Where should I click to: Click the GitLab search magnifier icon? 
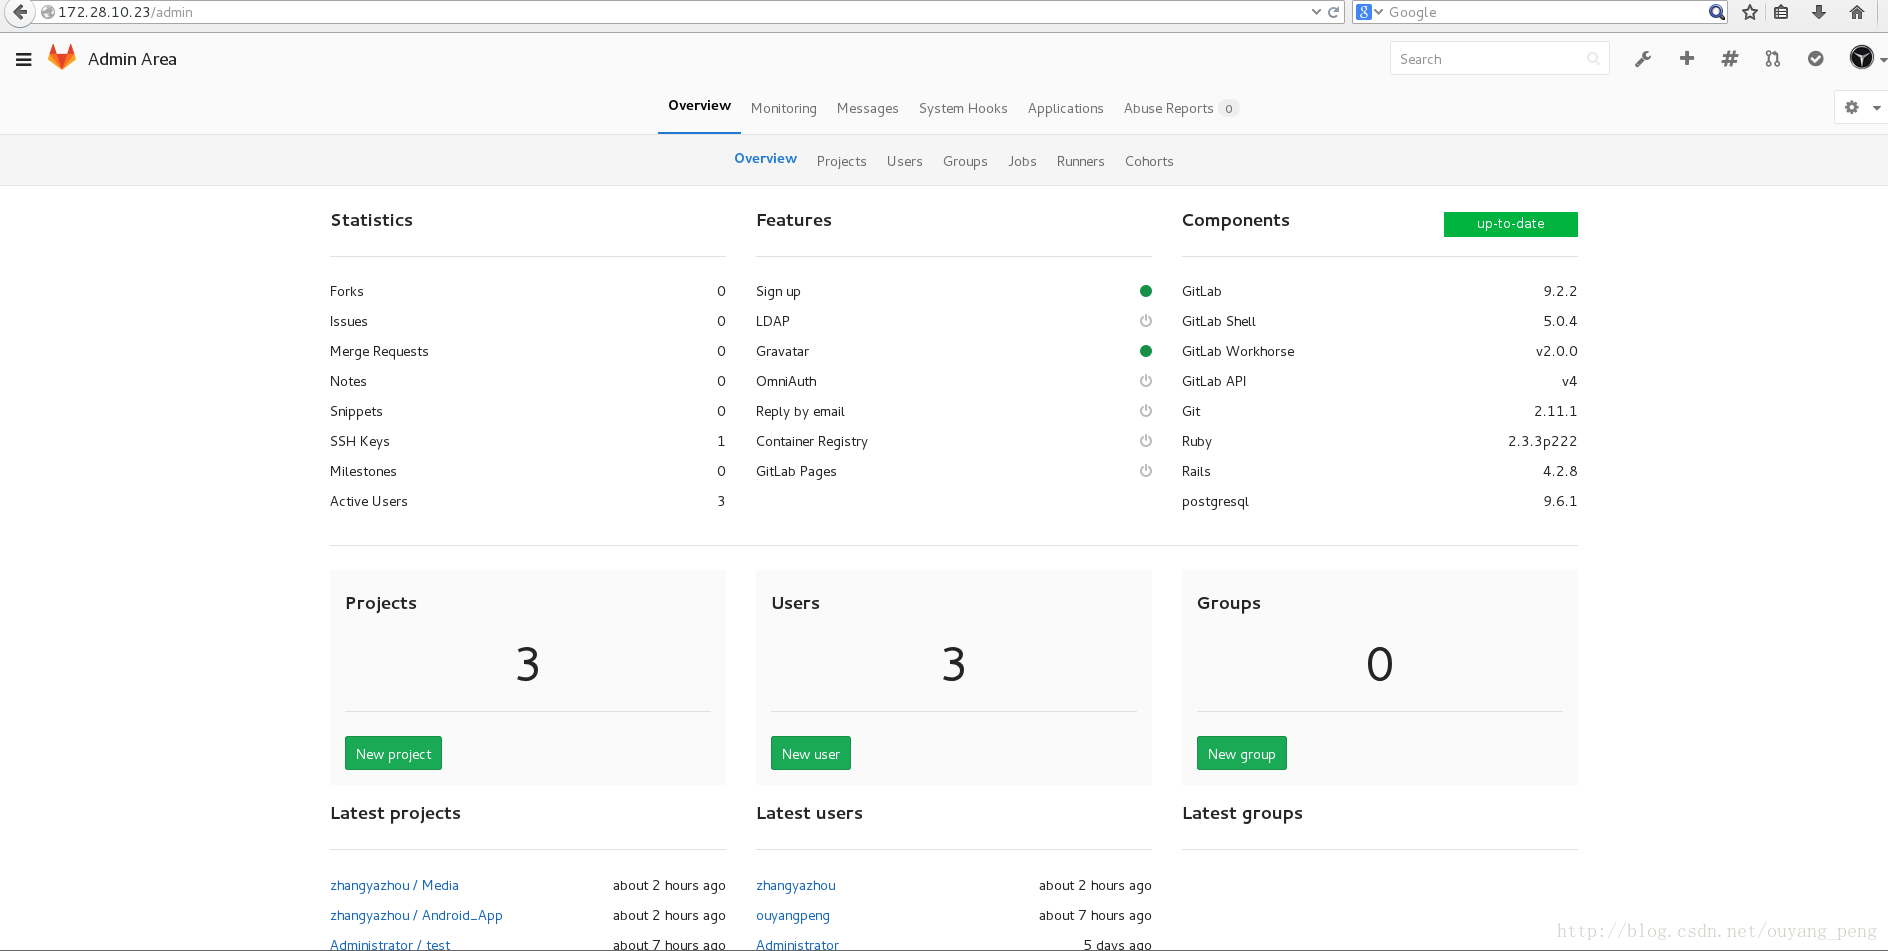(x=1593, y=59)
